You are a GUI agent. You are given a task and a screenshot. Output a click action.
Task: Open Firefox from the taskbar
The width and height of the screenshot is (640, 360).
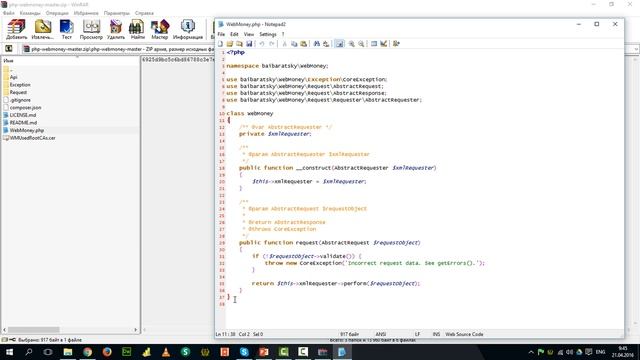click(x=107, y=352)
